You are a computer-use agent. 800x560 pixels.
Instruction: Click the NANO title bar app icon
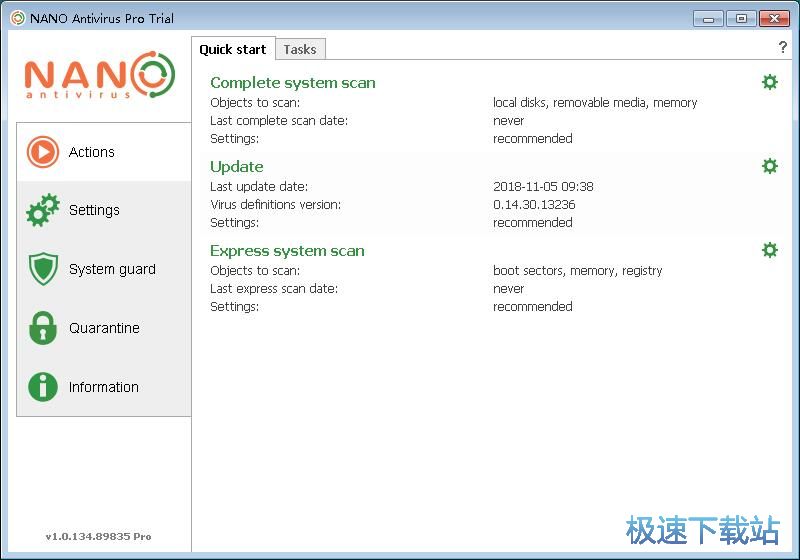coord(17,18)
